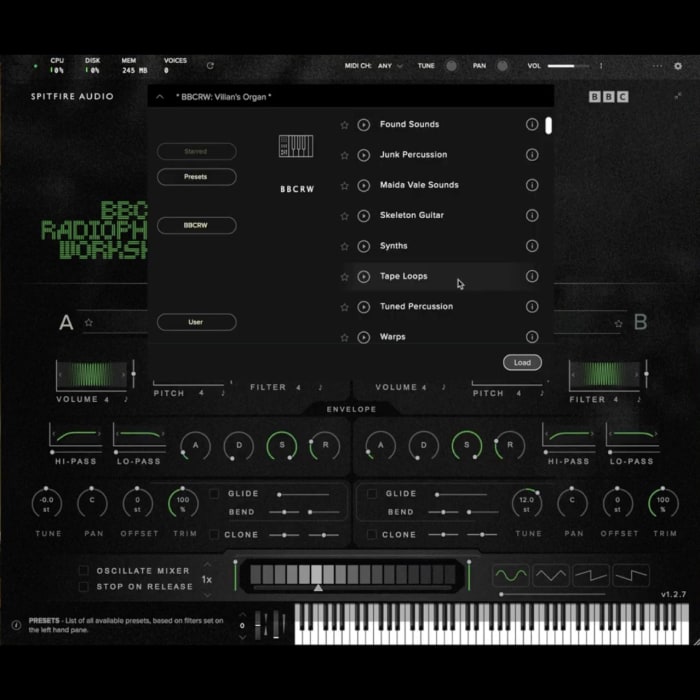The image size is (700, 700).
Task: Click the Envelope tab label
Action: pyautogui.click(x=351, y=409)
